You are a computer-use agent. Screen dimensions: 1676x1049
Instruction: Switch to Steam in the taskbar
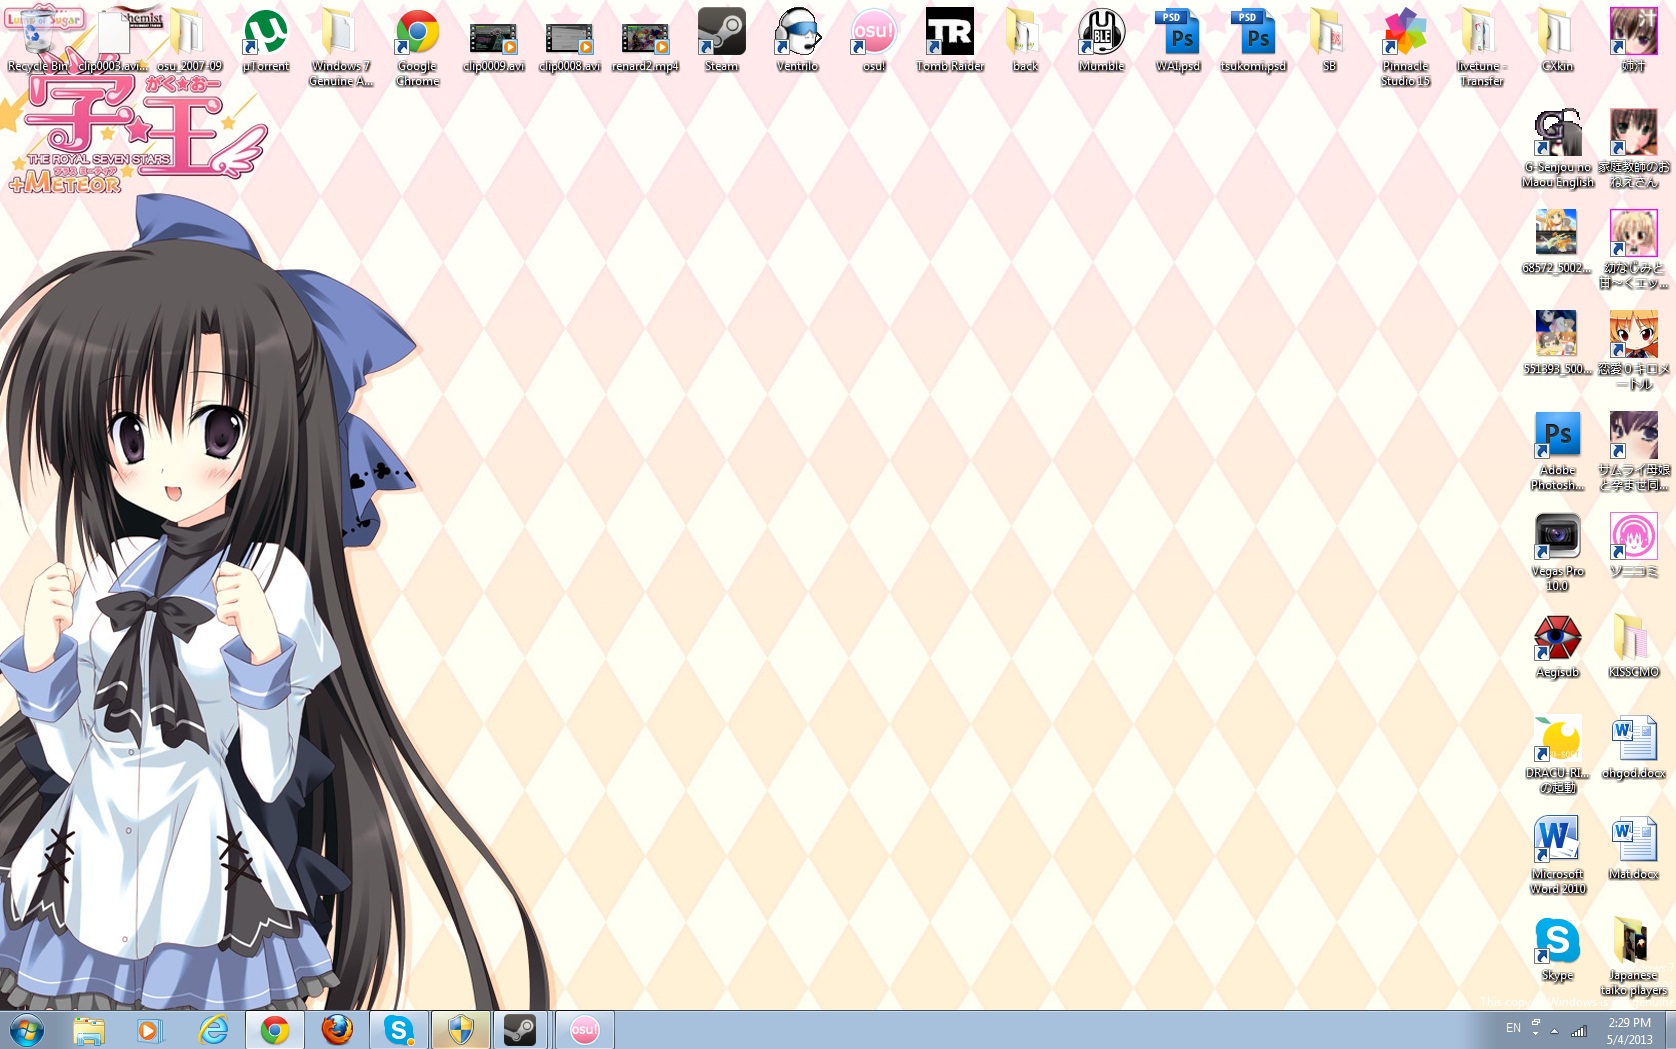click(521, 1030)
